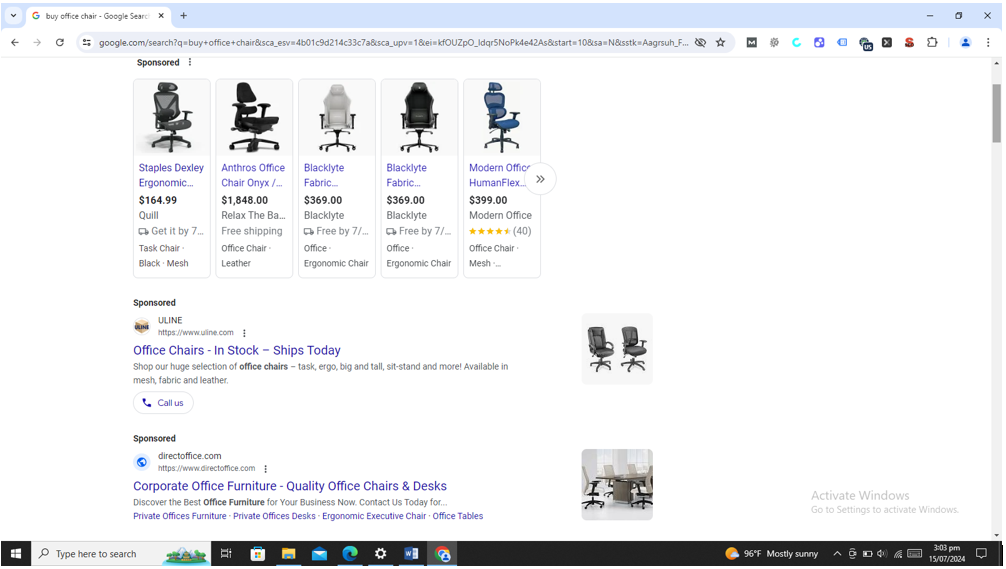Open the Staples Dexley Ergonomic chair listing

point(171,175)
